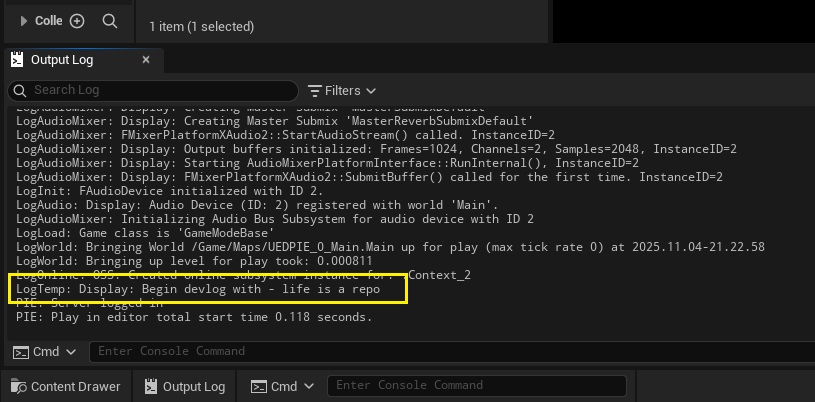Click the search collections magnifier icon
Image resolution: width=815 pixels, height=402 pixels.
(110, 20)
